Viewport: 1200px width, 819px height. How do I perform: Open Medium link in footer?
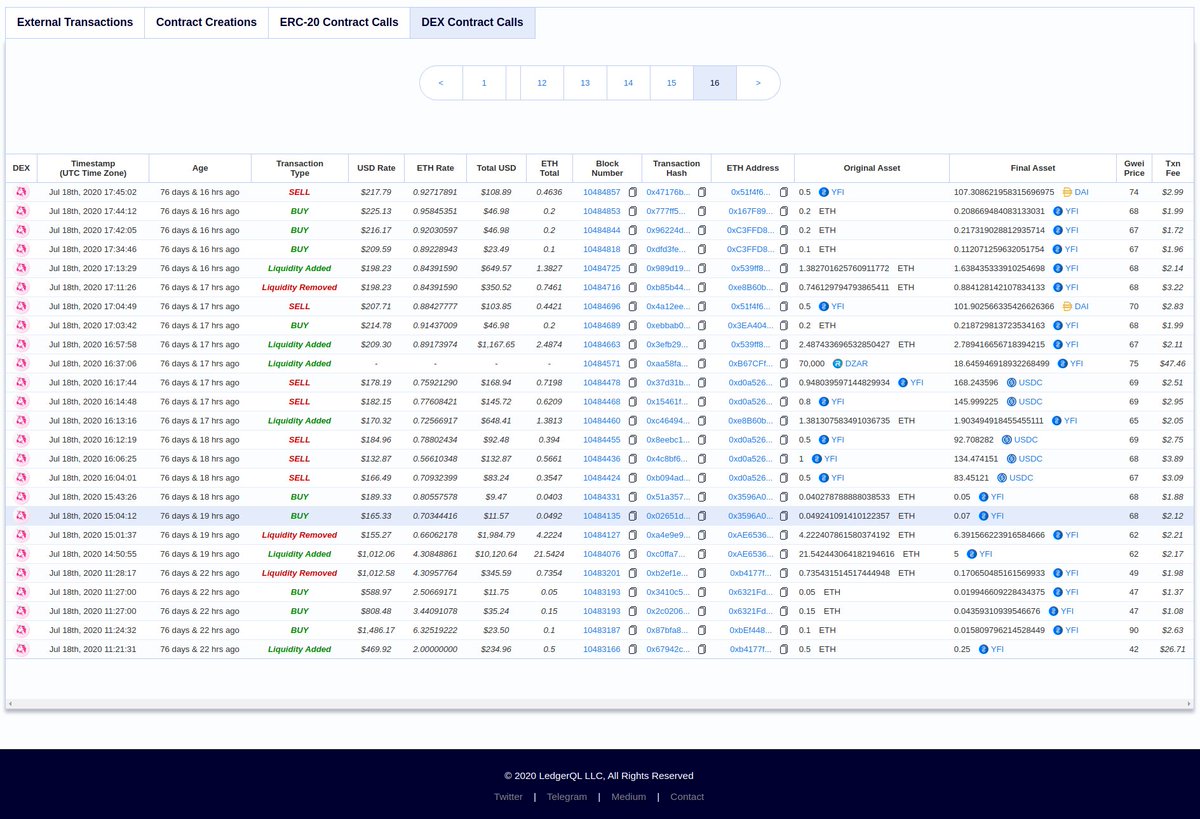coord(628,797)
